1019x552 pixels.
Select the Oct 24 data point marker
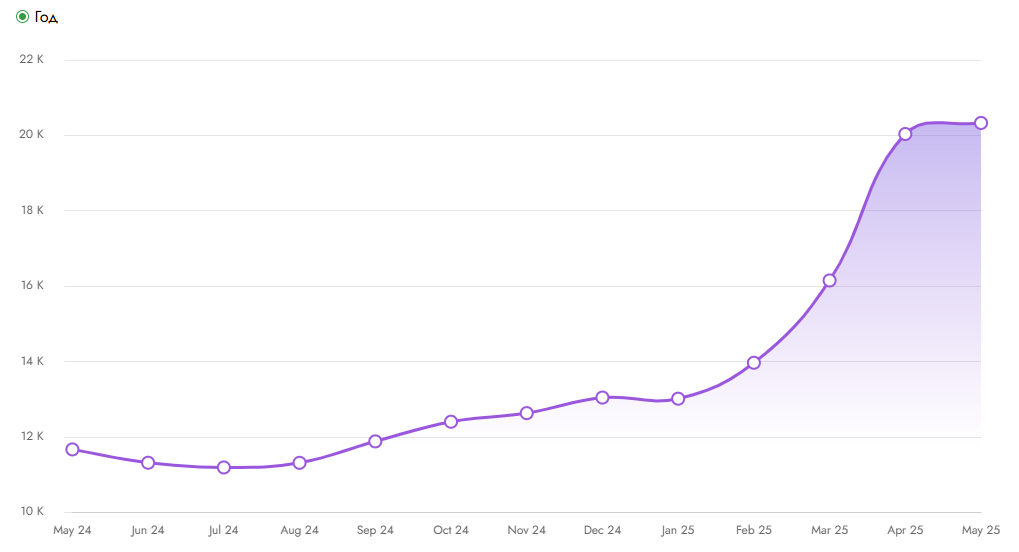(451, 422)
